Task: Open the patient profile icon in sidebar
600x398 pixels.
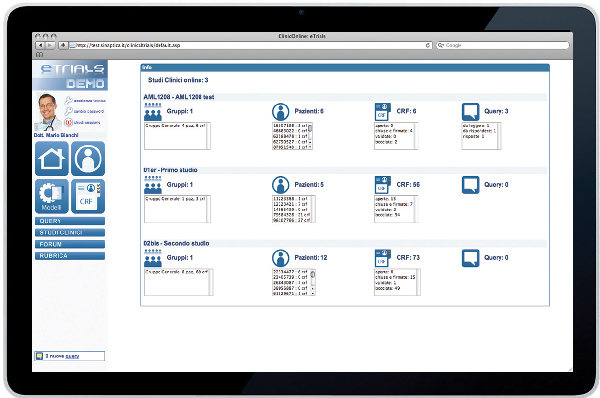Action: click(x=88, y=158)
